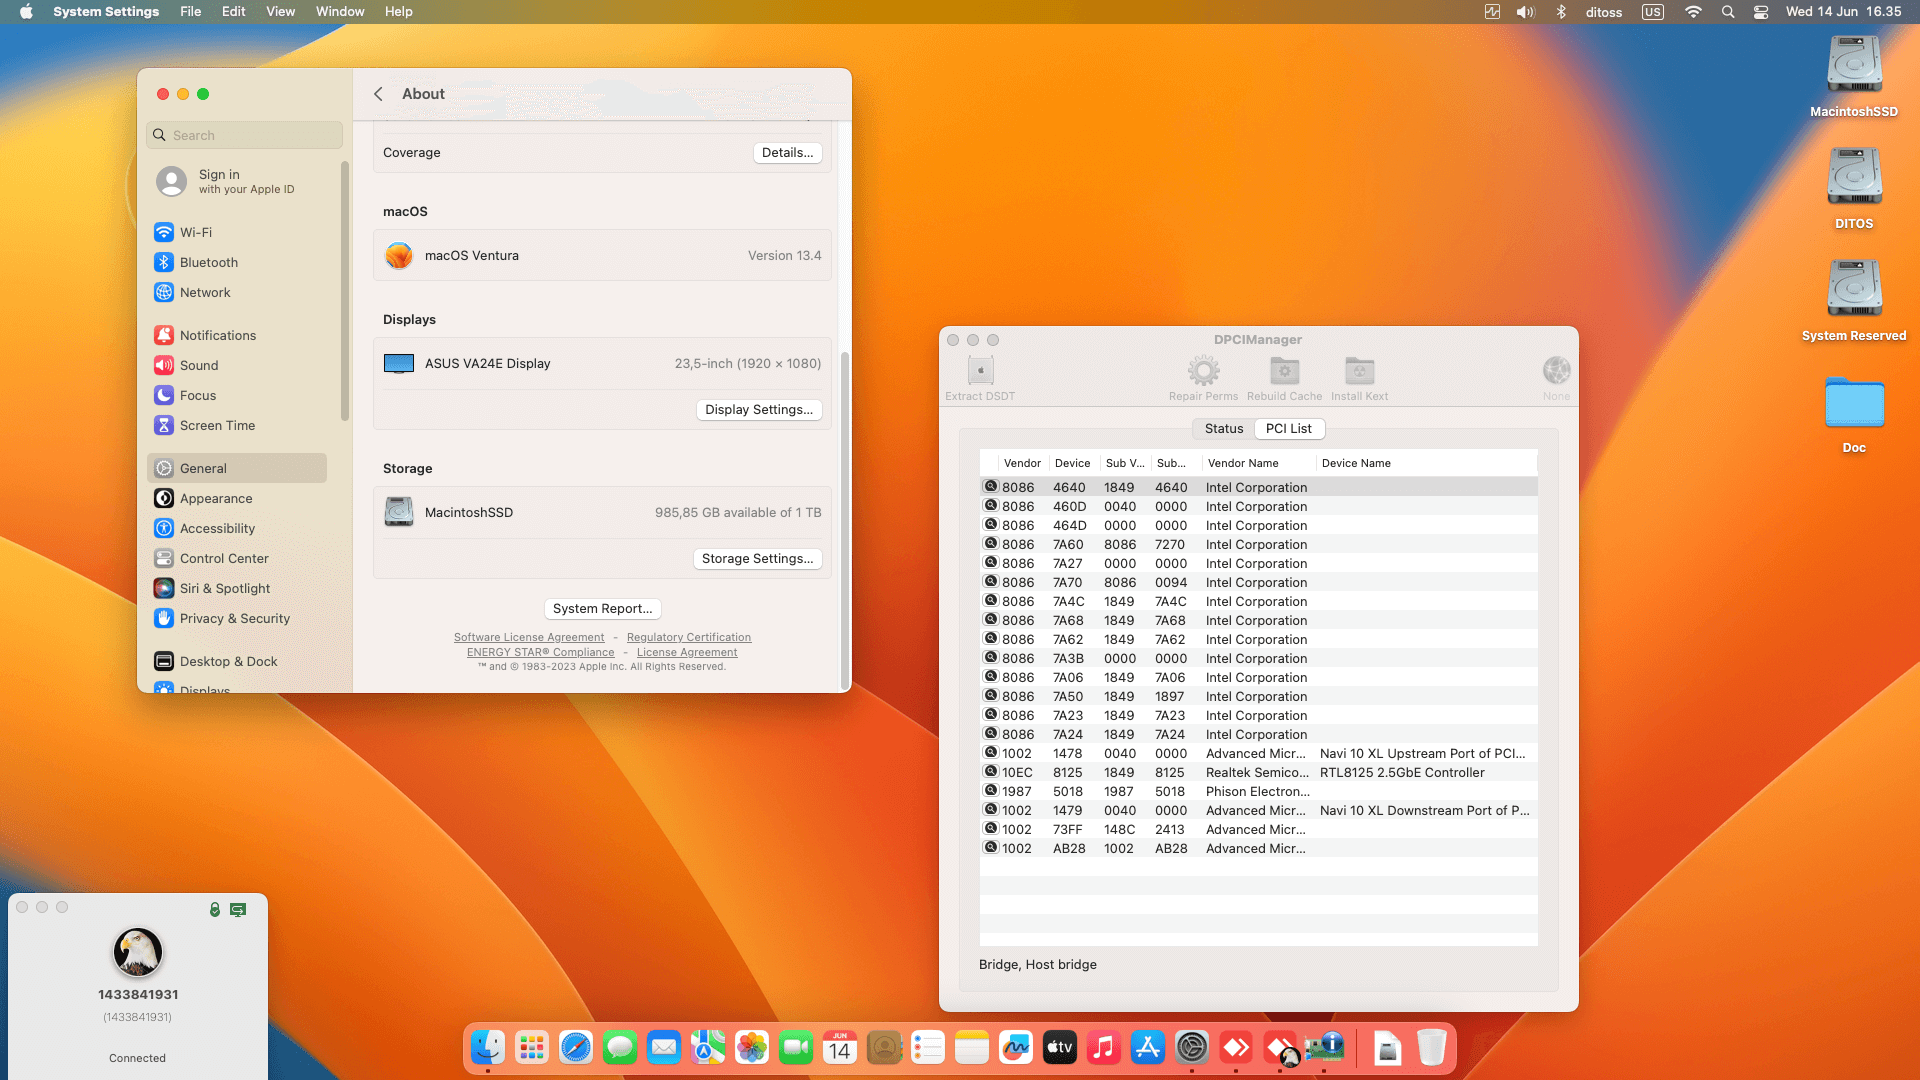Viewport: 1920px width, 1080px height.
Task: Switch to the PCI List tab
Action: tap(1289, 428)
